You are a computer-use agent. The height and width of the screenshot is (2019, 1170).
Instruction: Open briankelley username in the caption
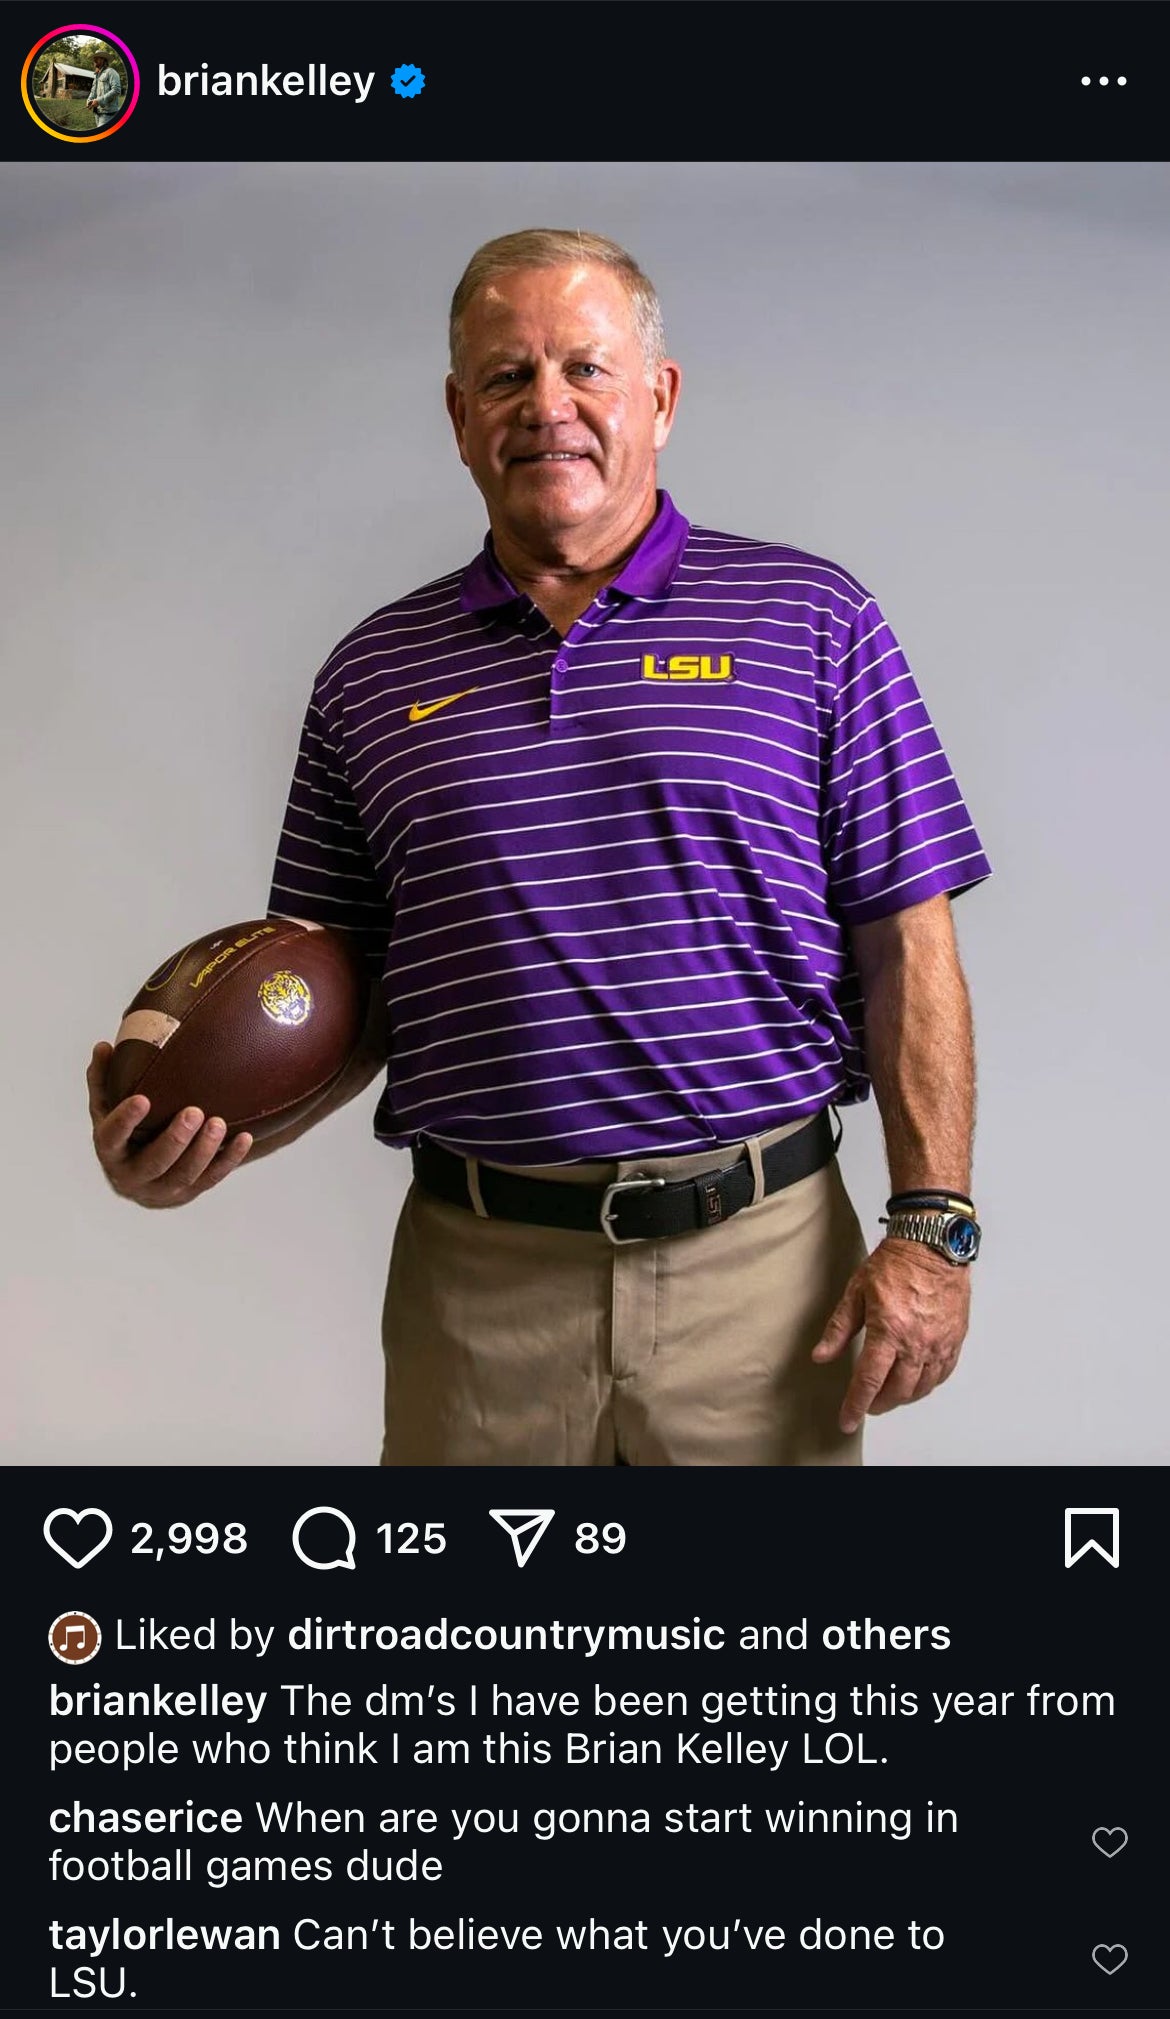158,1701
